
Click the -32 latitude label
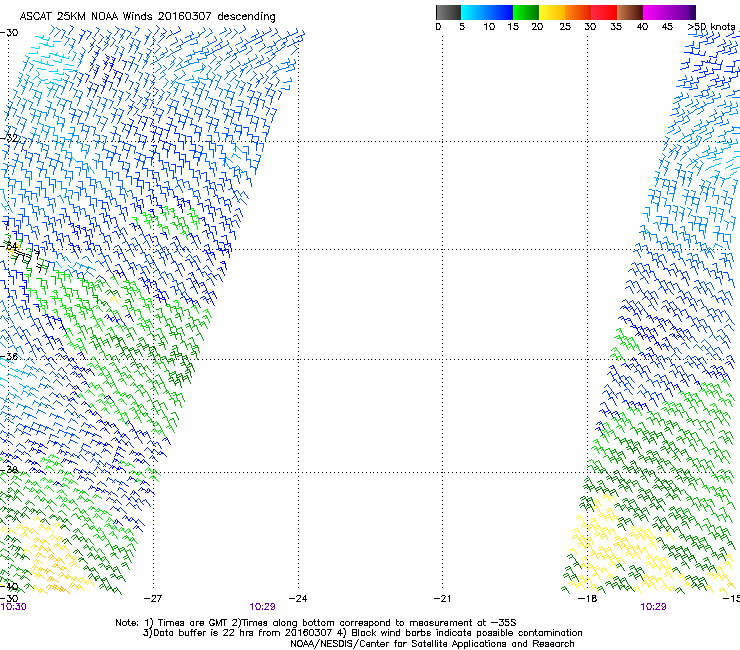(9, 138)
